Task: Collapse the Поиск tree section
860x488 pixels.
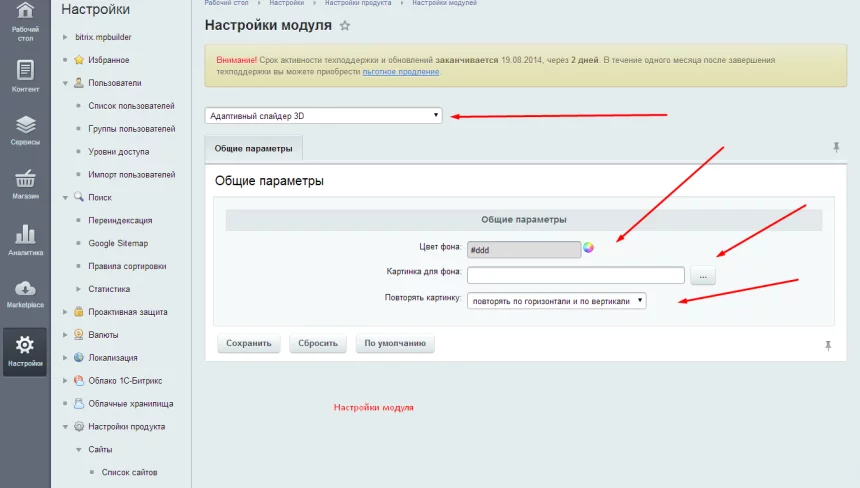Action: (66, 198)
